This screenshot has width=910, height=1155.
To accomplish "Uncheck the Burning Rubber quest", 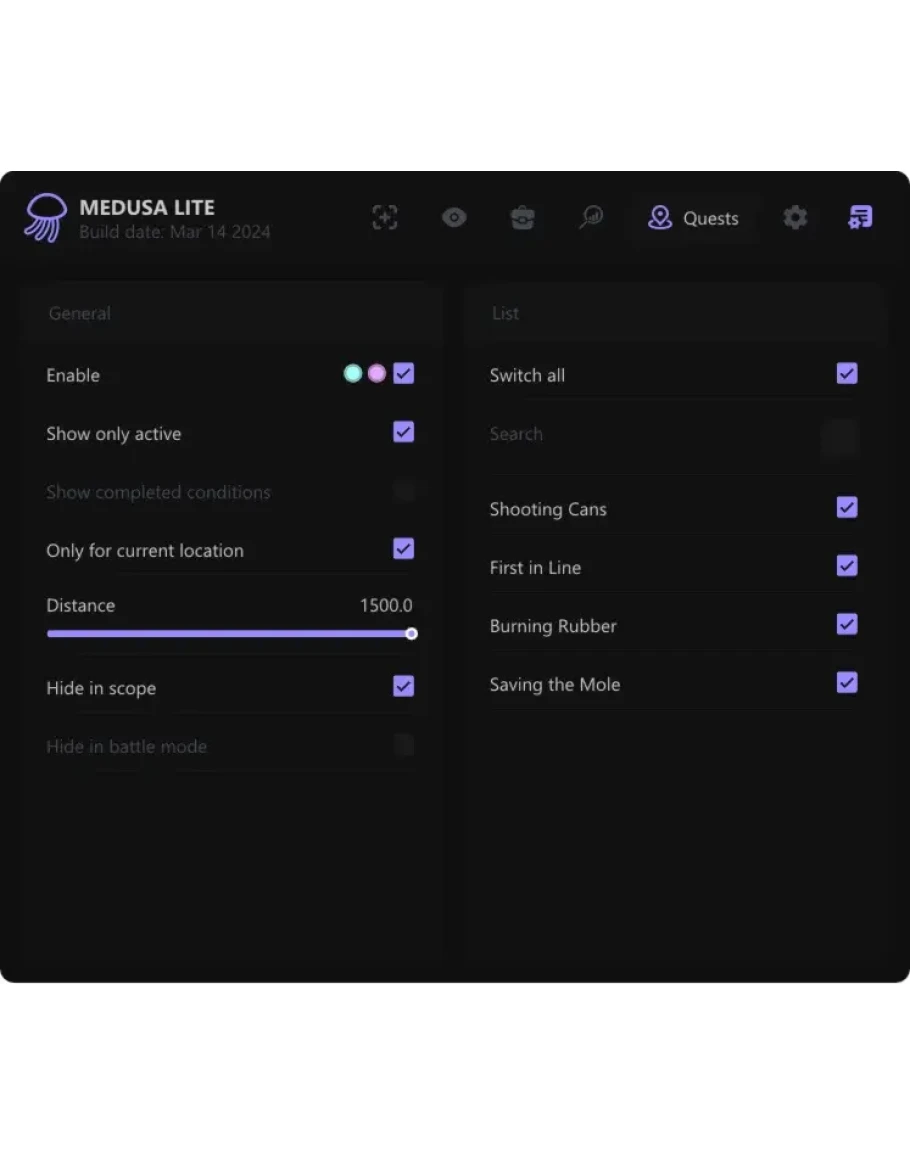I will click(847, 625).
